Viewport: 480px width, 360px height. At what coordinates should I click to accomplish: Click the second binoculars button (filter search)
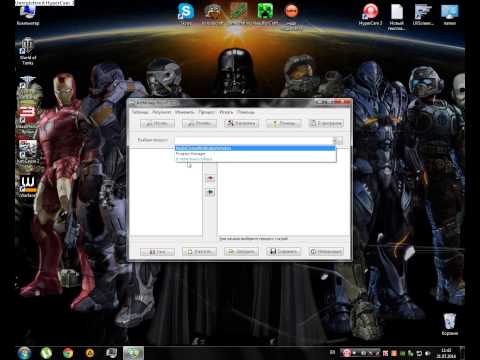199,123
